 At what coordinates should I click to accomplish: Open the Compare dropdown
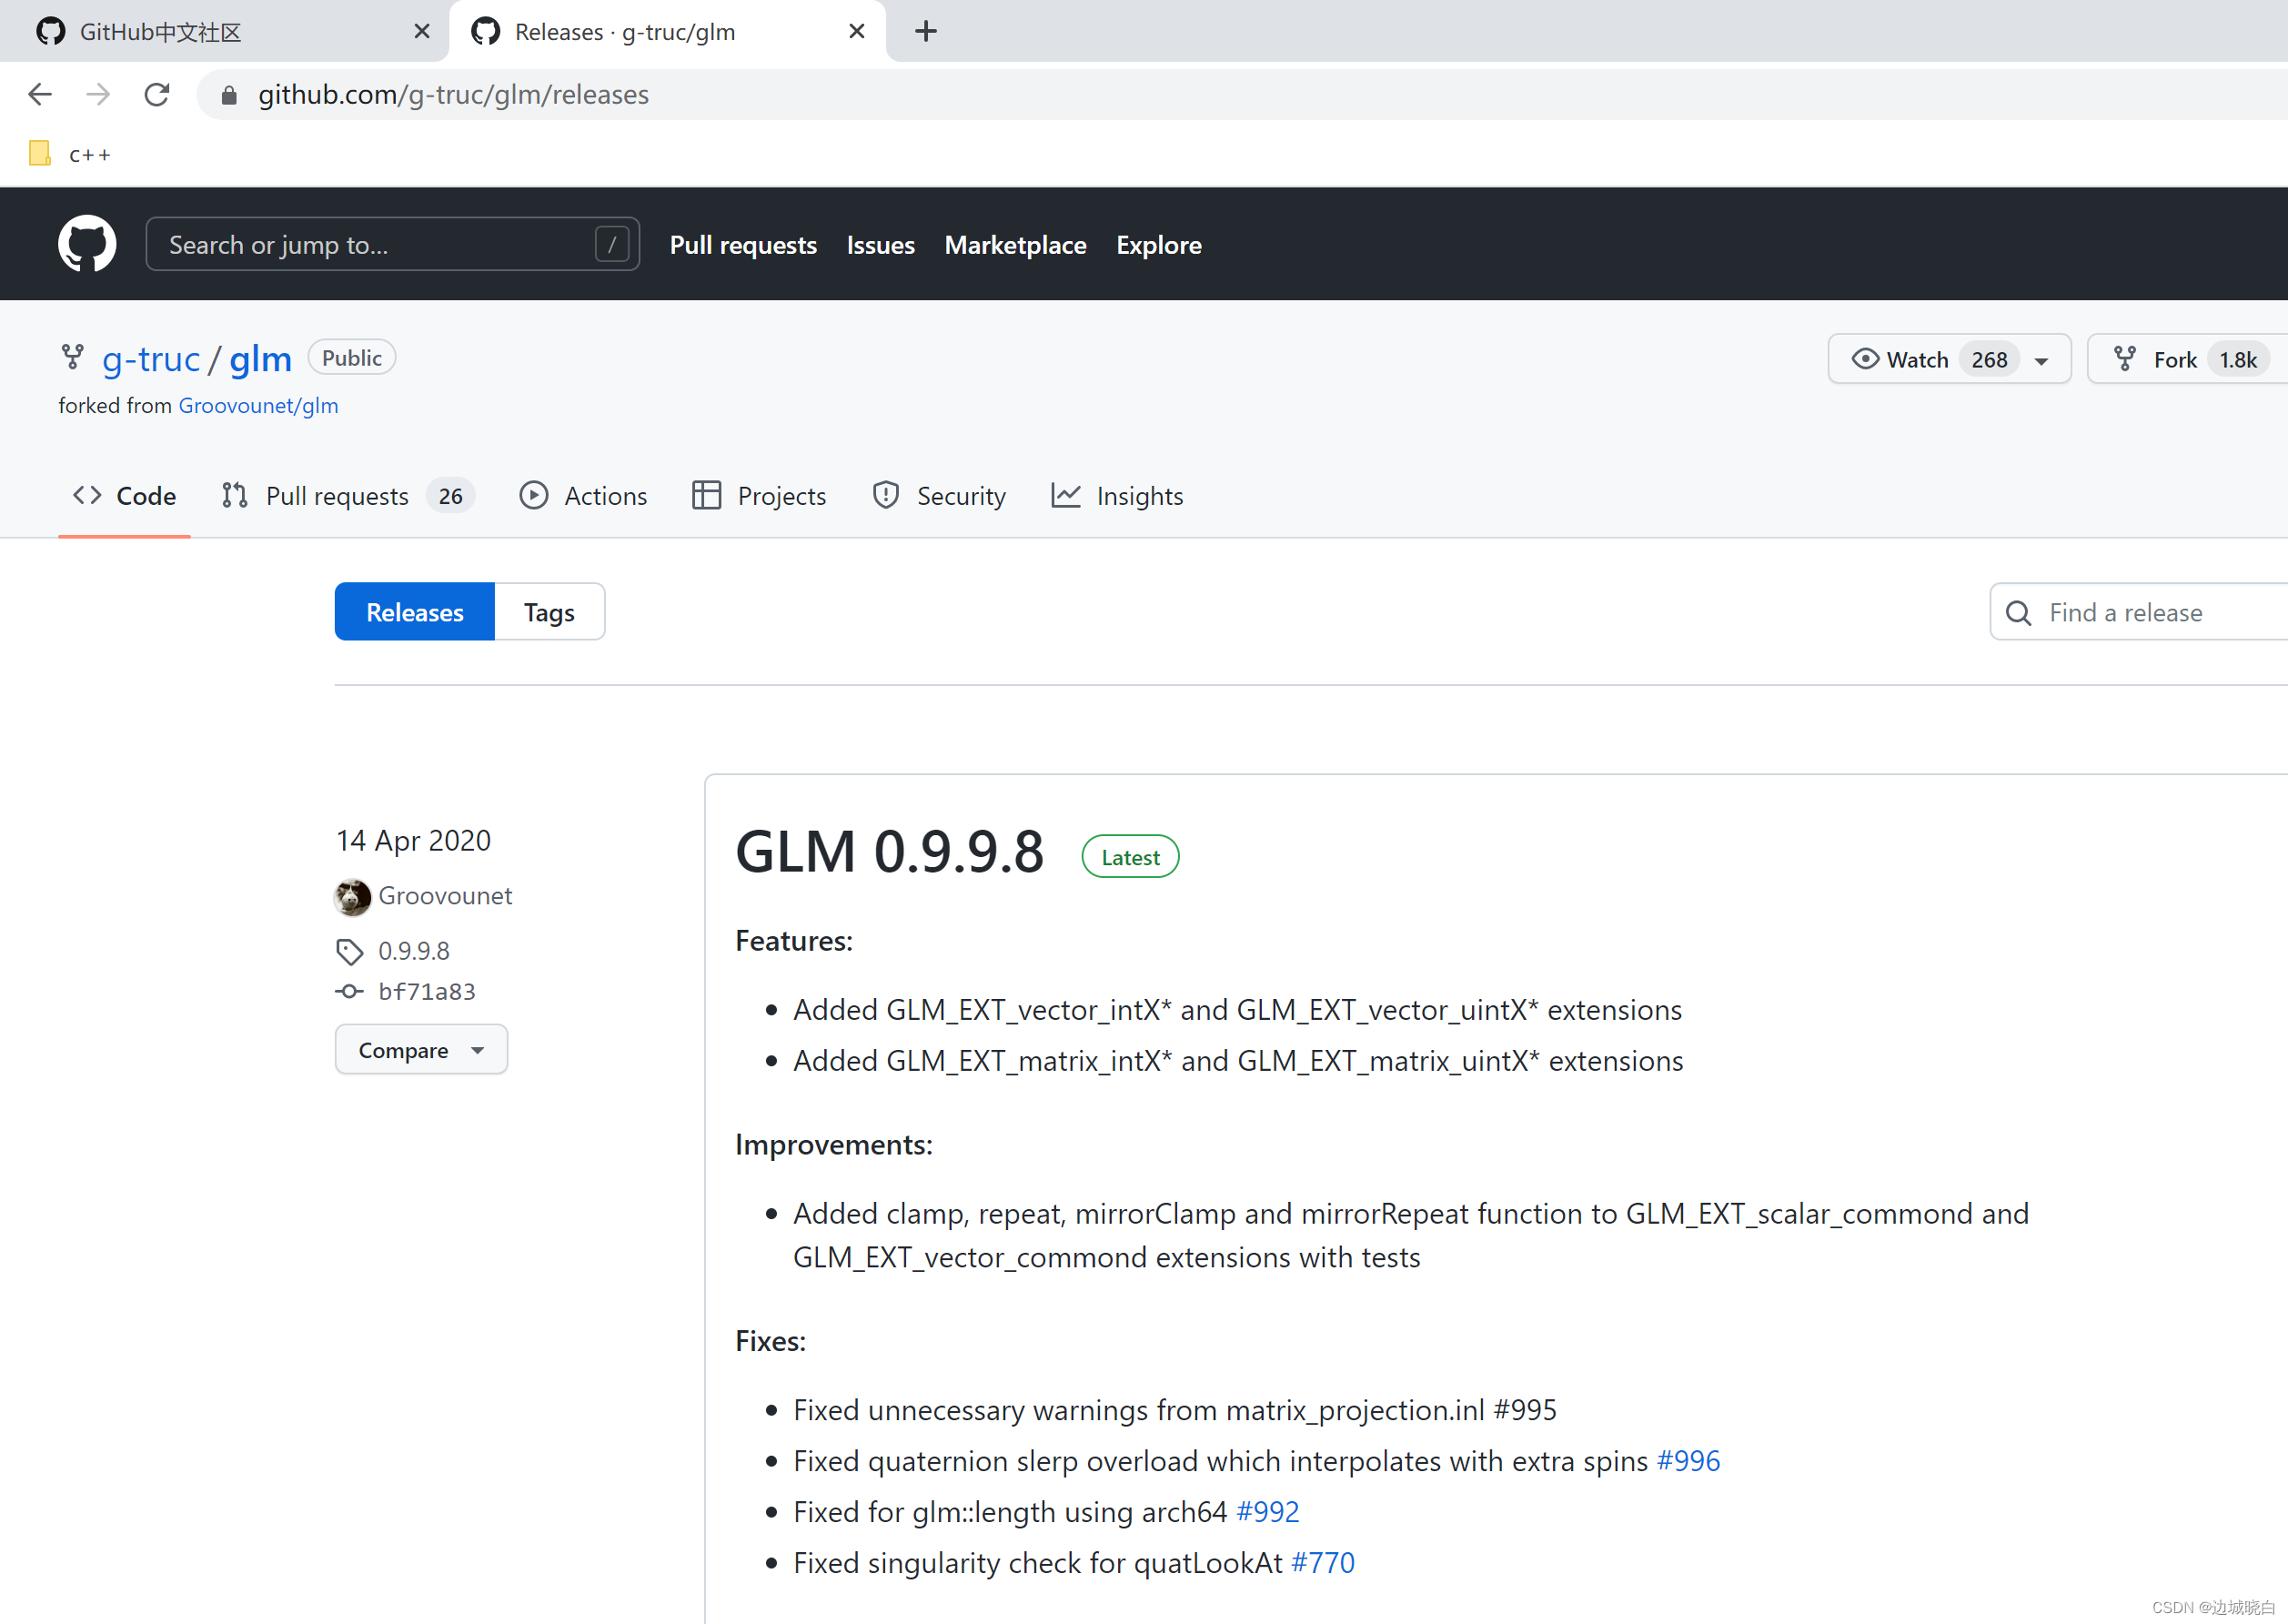click(x=421, y=1050)
